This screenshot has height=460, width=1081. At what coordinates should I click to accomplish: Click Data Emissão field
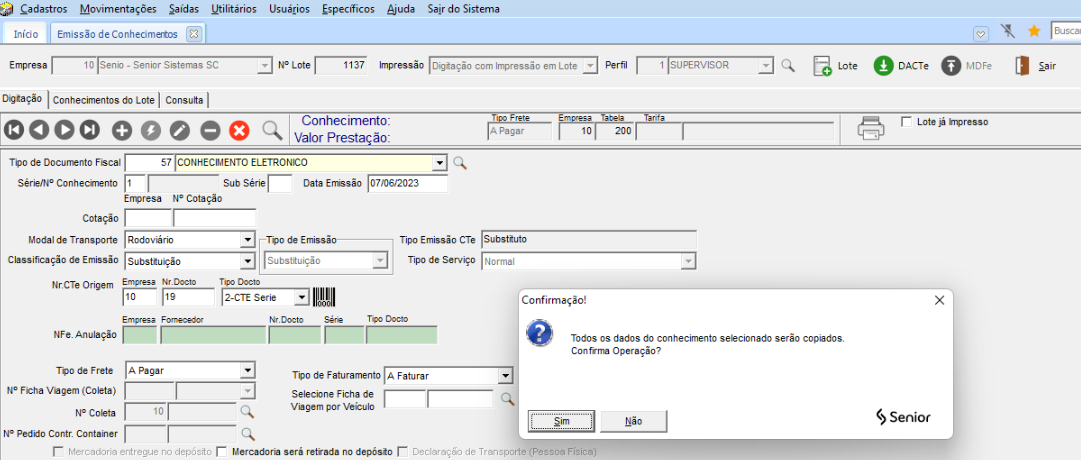[407, 183]
